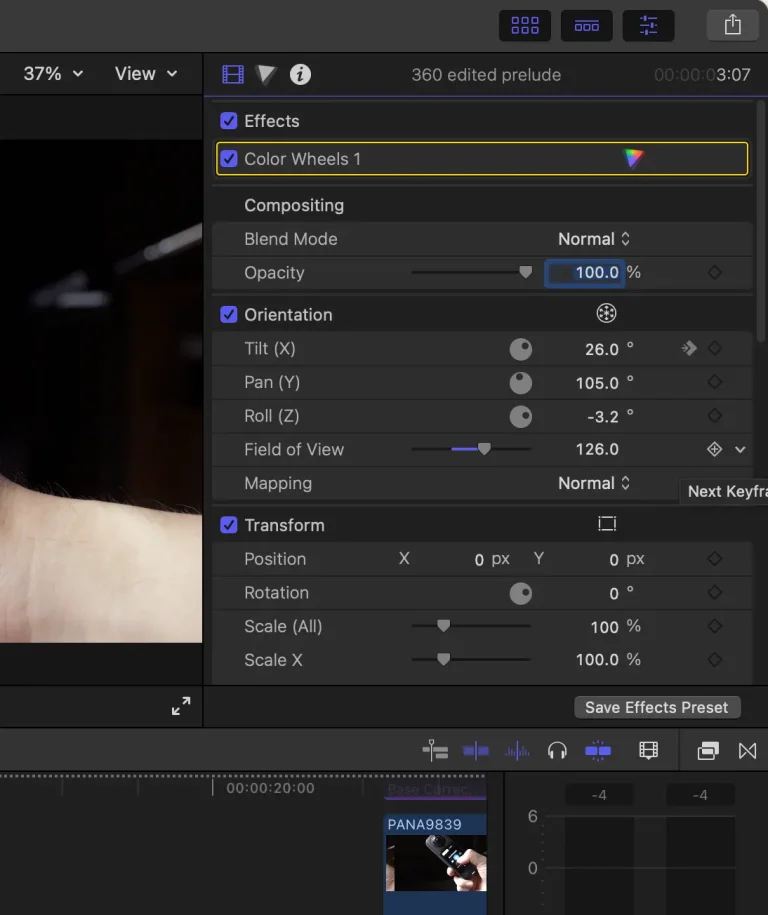Viewport: 768px width, 915px height.
Task: Toggle the headphones audio skimming icon
Action: click(x=557, y=751)
